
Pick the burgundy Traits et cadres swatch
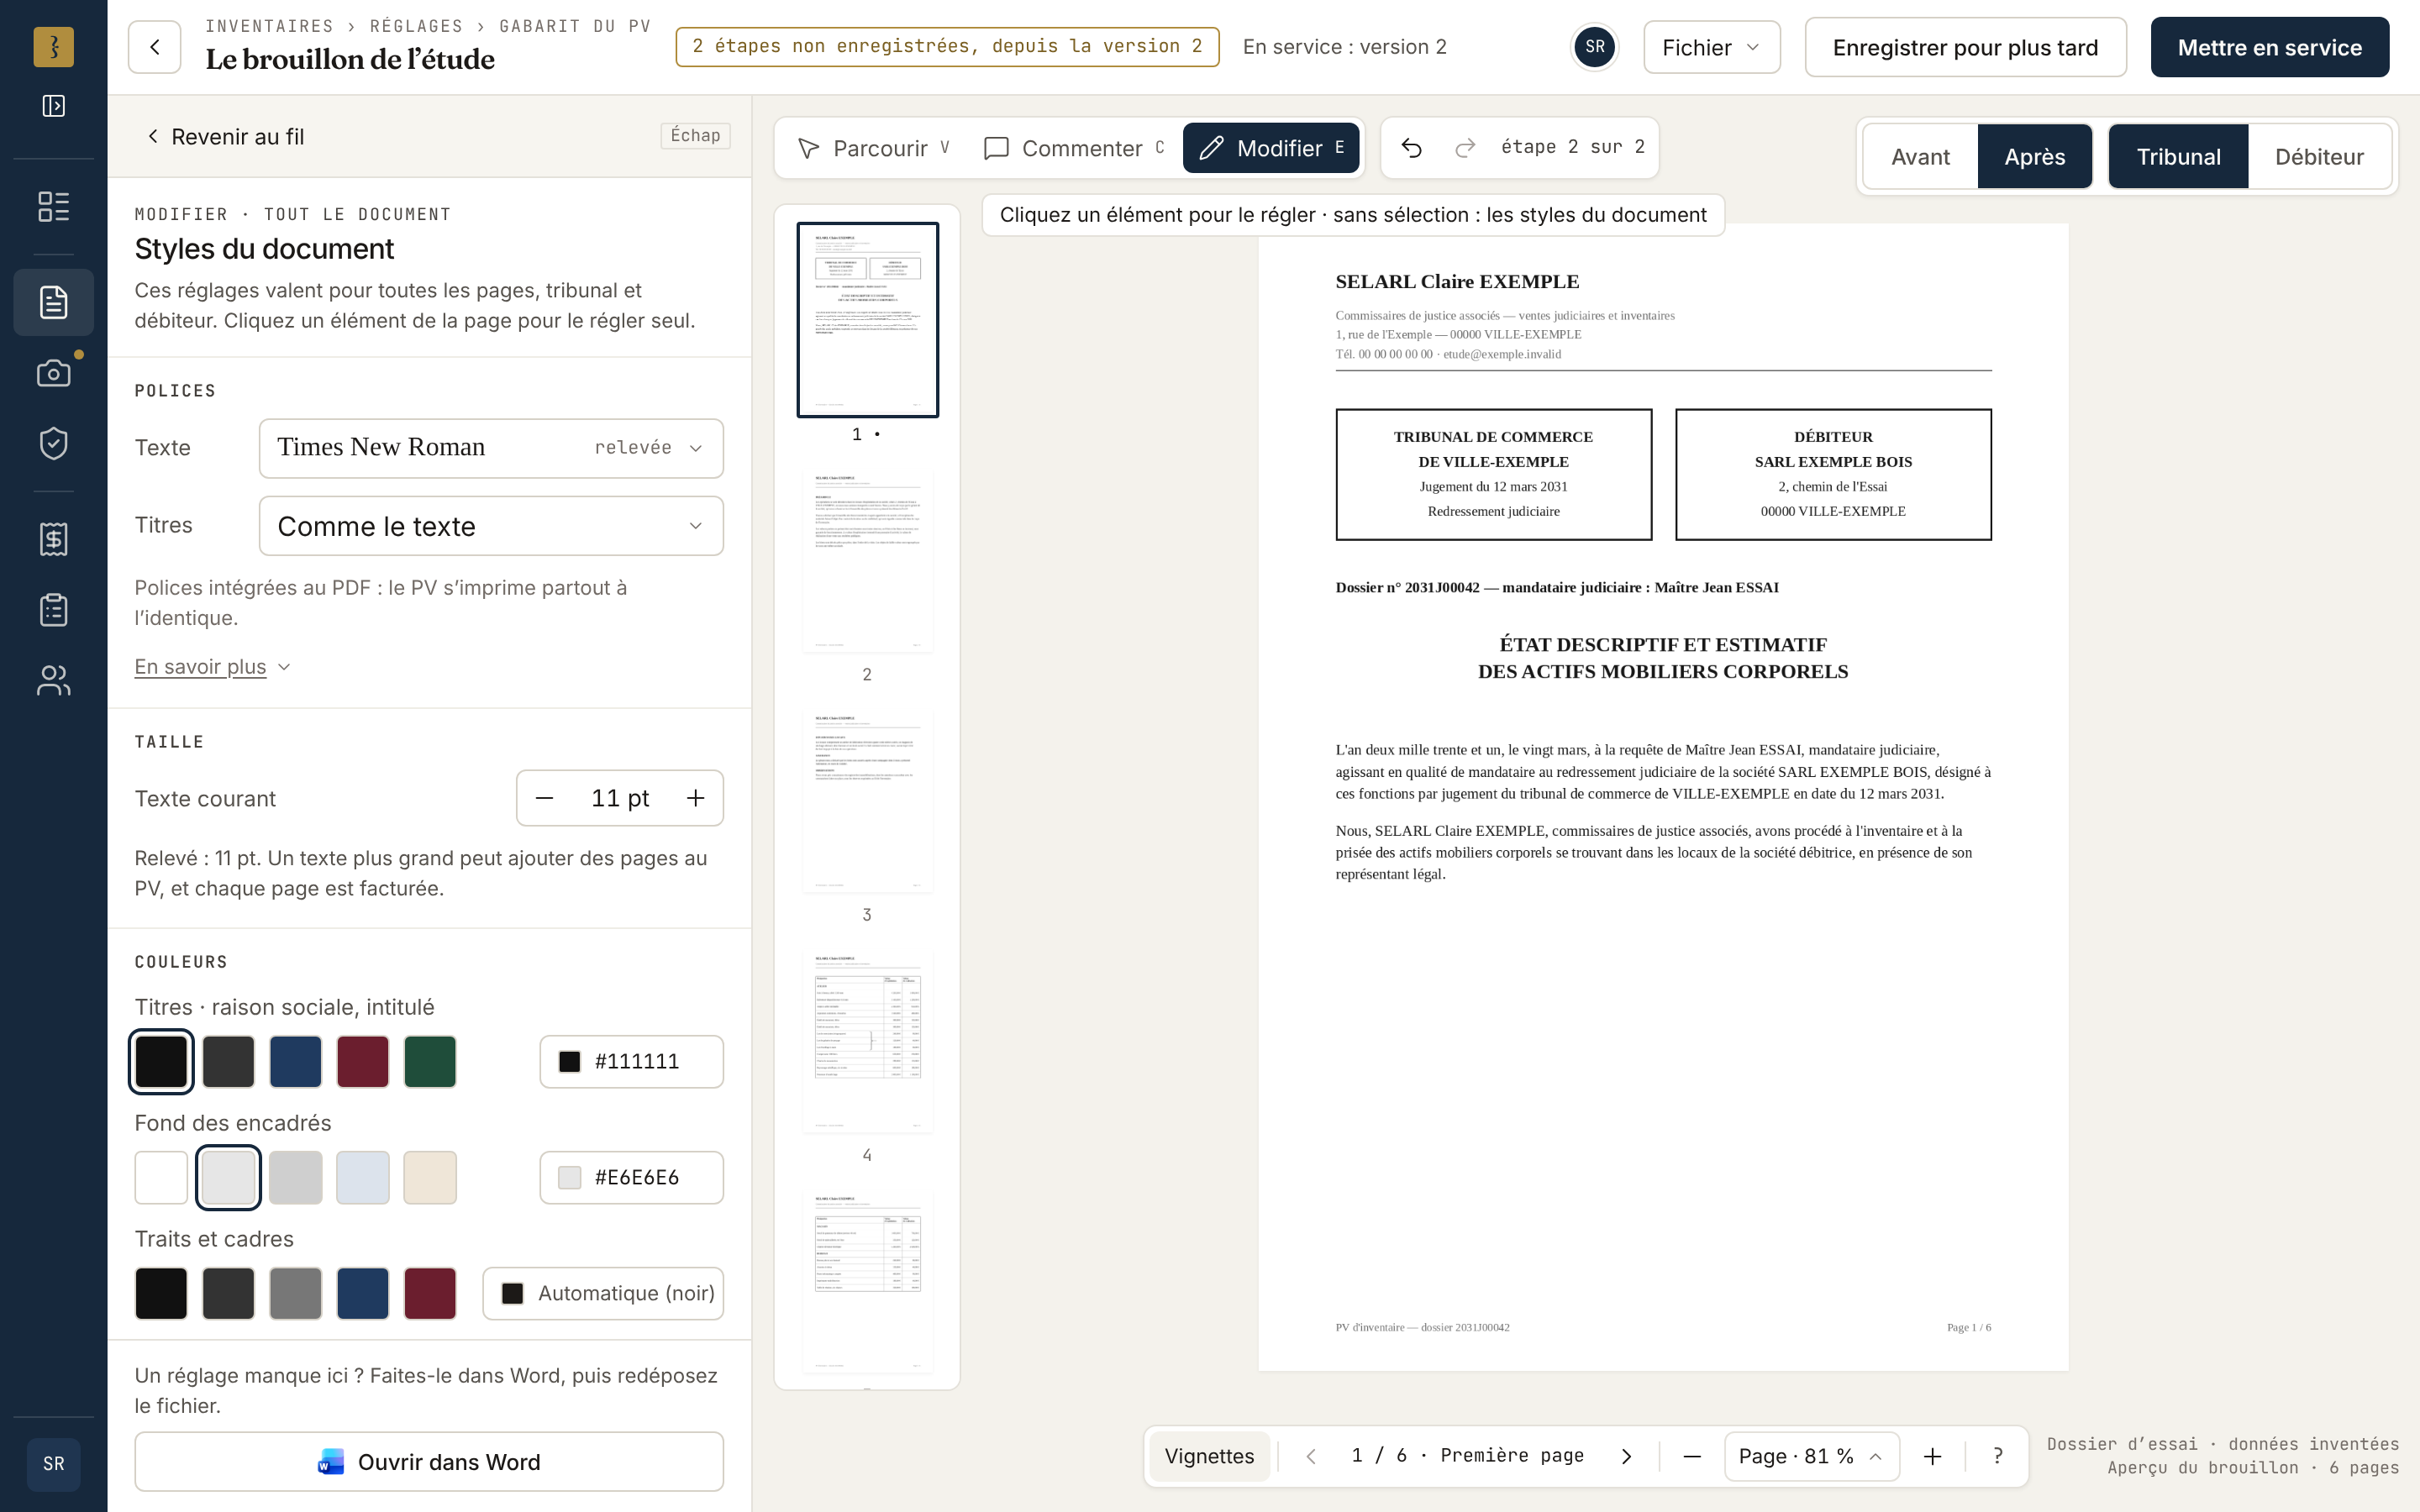[430, 1293]
